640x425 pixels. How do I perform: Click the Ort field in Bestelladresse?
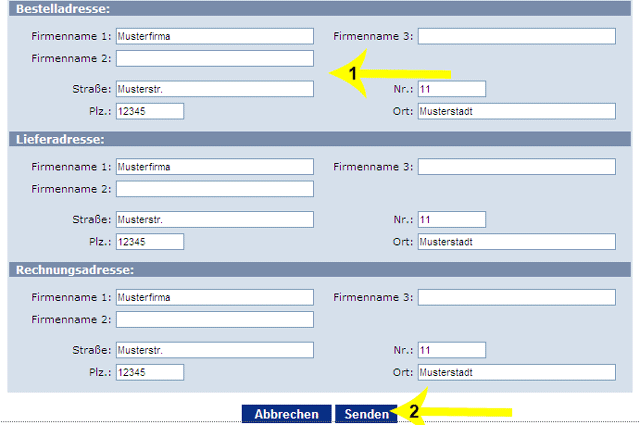click(x=517, y=111)
